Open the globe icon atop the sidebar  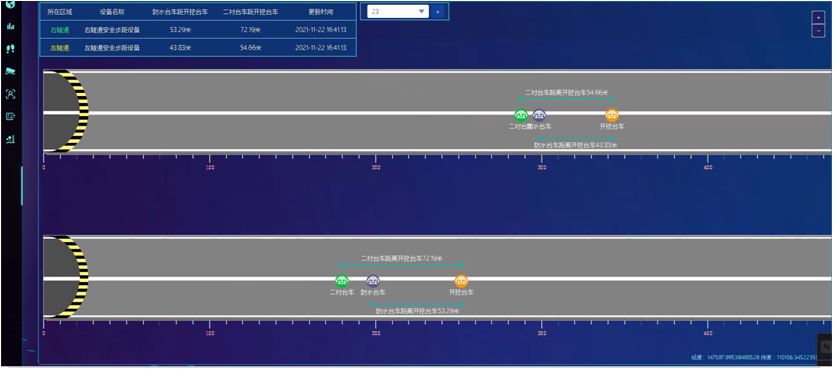[11, 4]
